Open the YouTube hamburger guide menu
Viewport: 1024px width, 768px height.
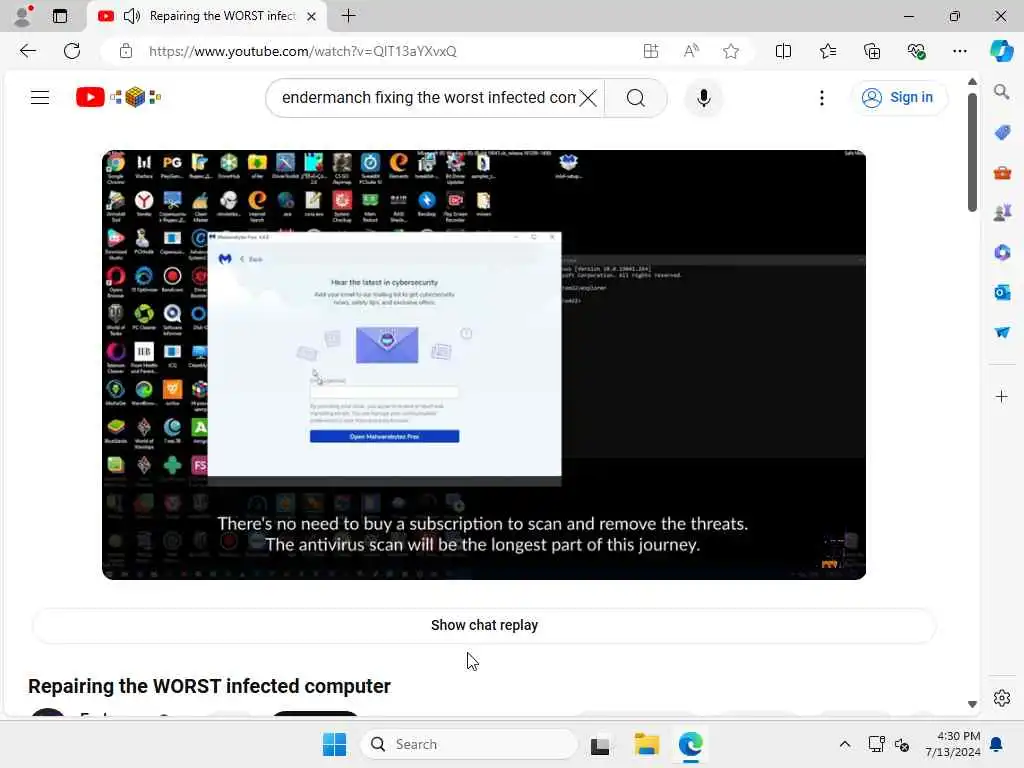(x=40, y=97)
